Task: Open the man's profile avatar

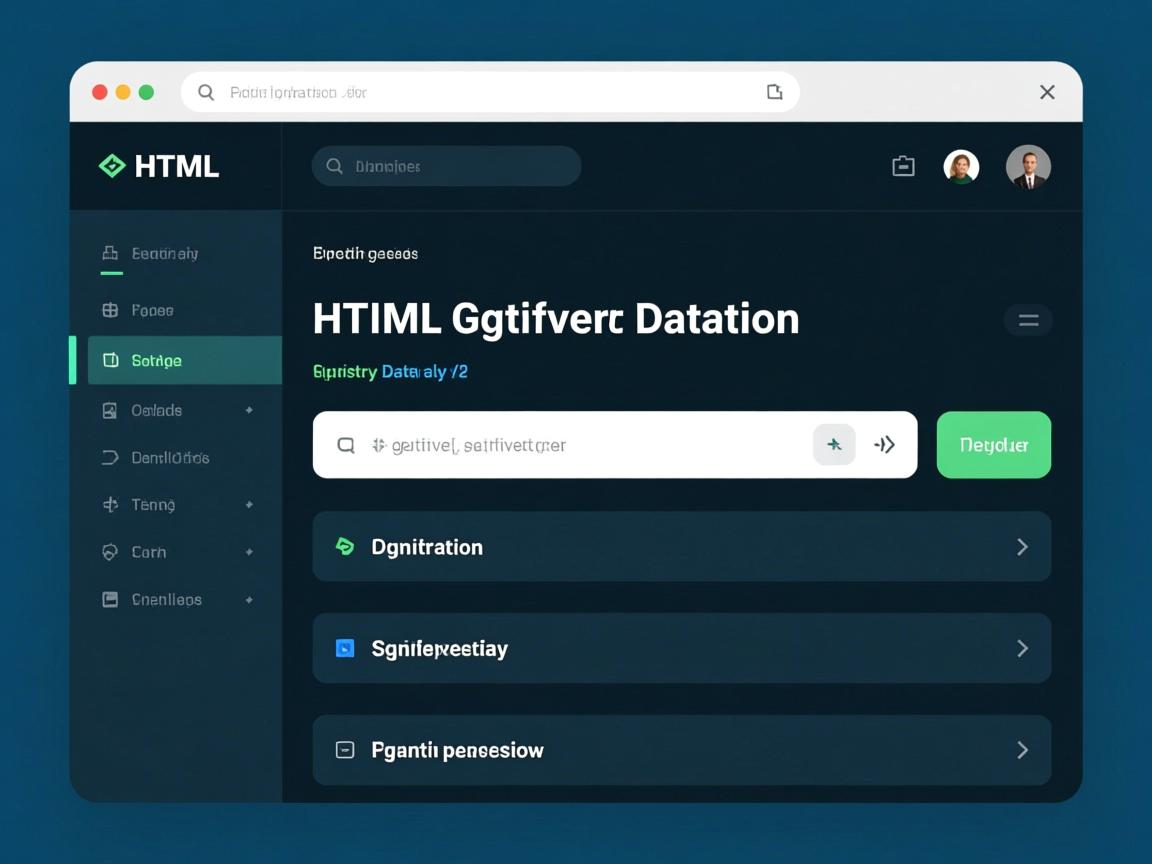Action: pos(1028,167)
